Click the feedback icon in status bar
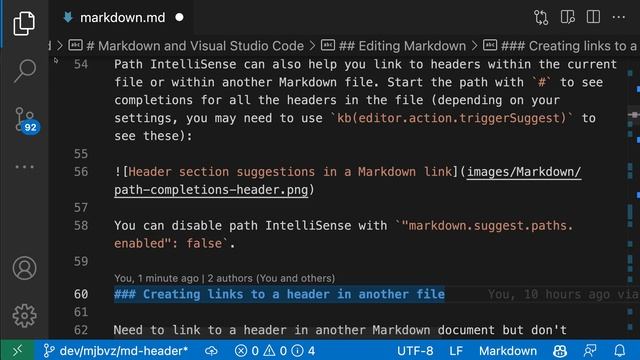The image size is (640, 360). pos(590,351)
